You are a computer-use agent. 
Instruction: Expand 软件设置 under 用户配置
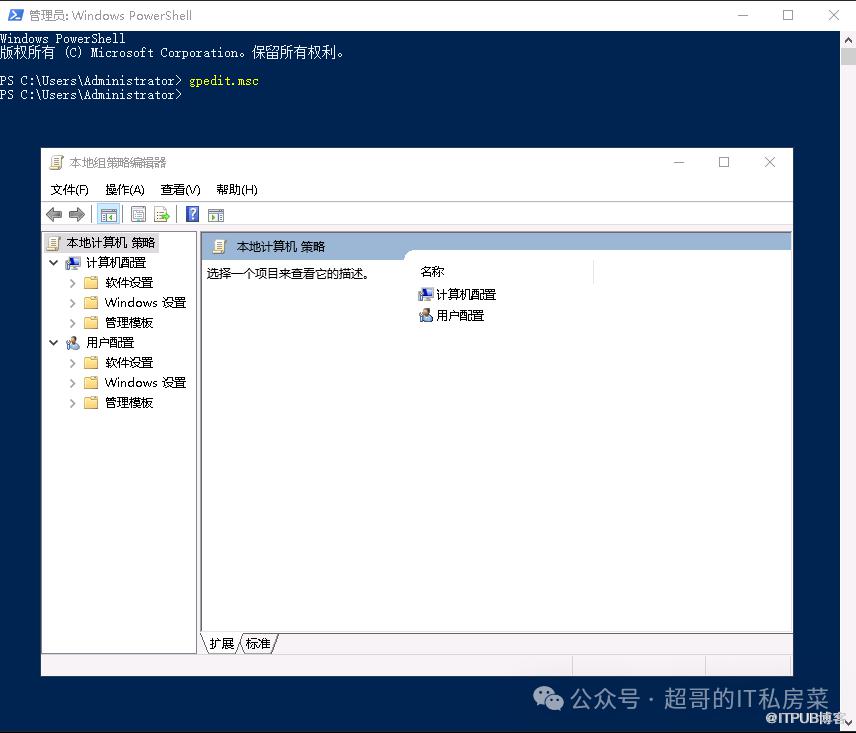pyautogui.click(x=72, y=363)
